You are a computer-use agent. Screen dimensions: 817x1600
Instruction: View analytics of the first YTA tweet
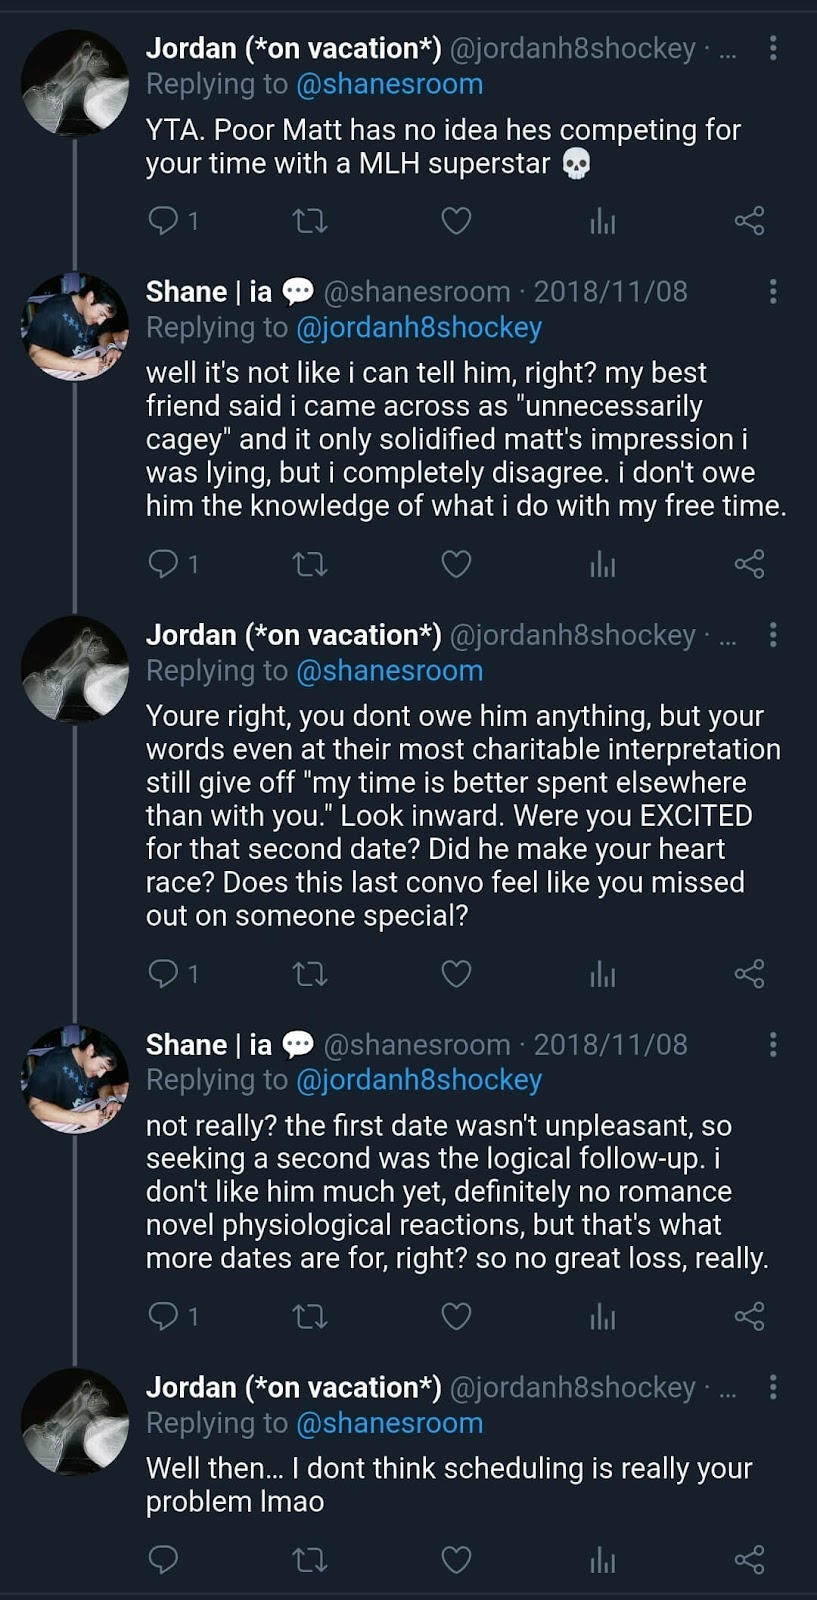[603, 221]
